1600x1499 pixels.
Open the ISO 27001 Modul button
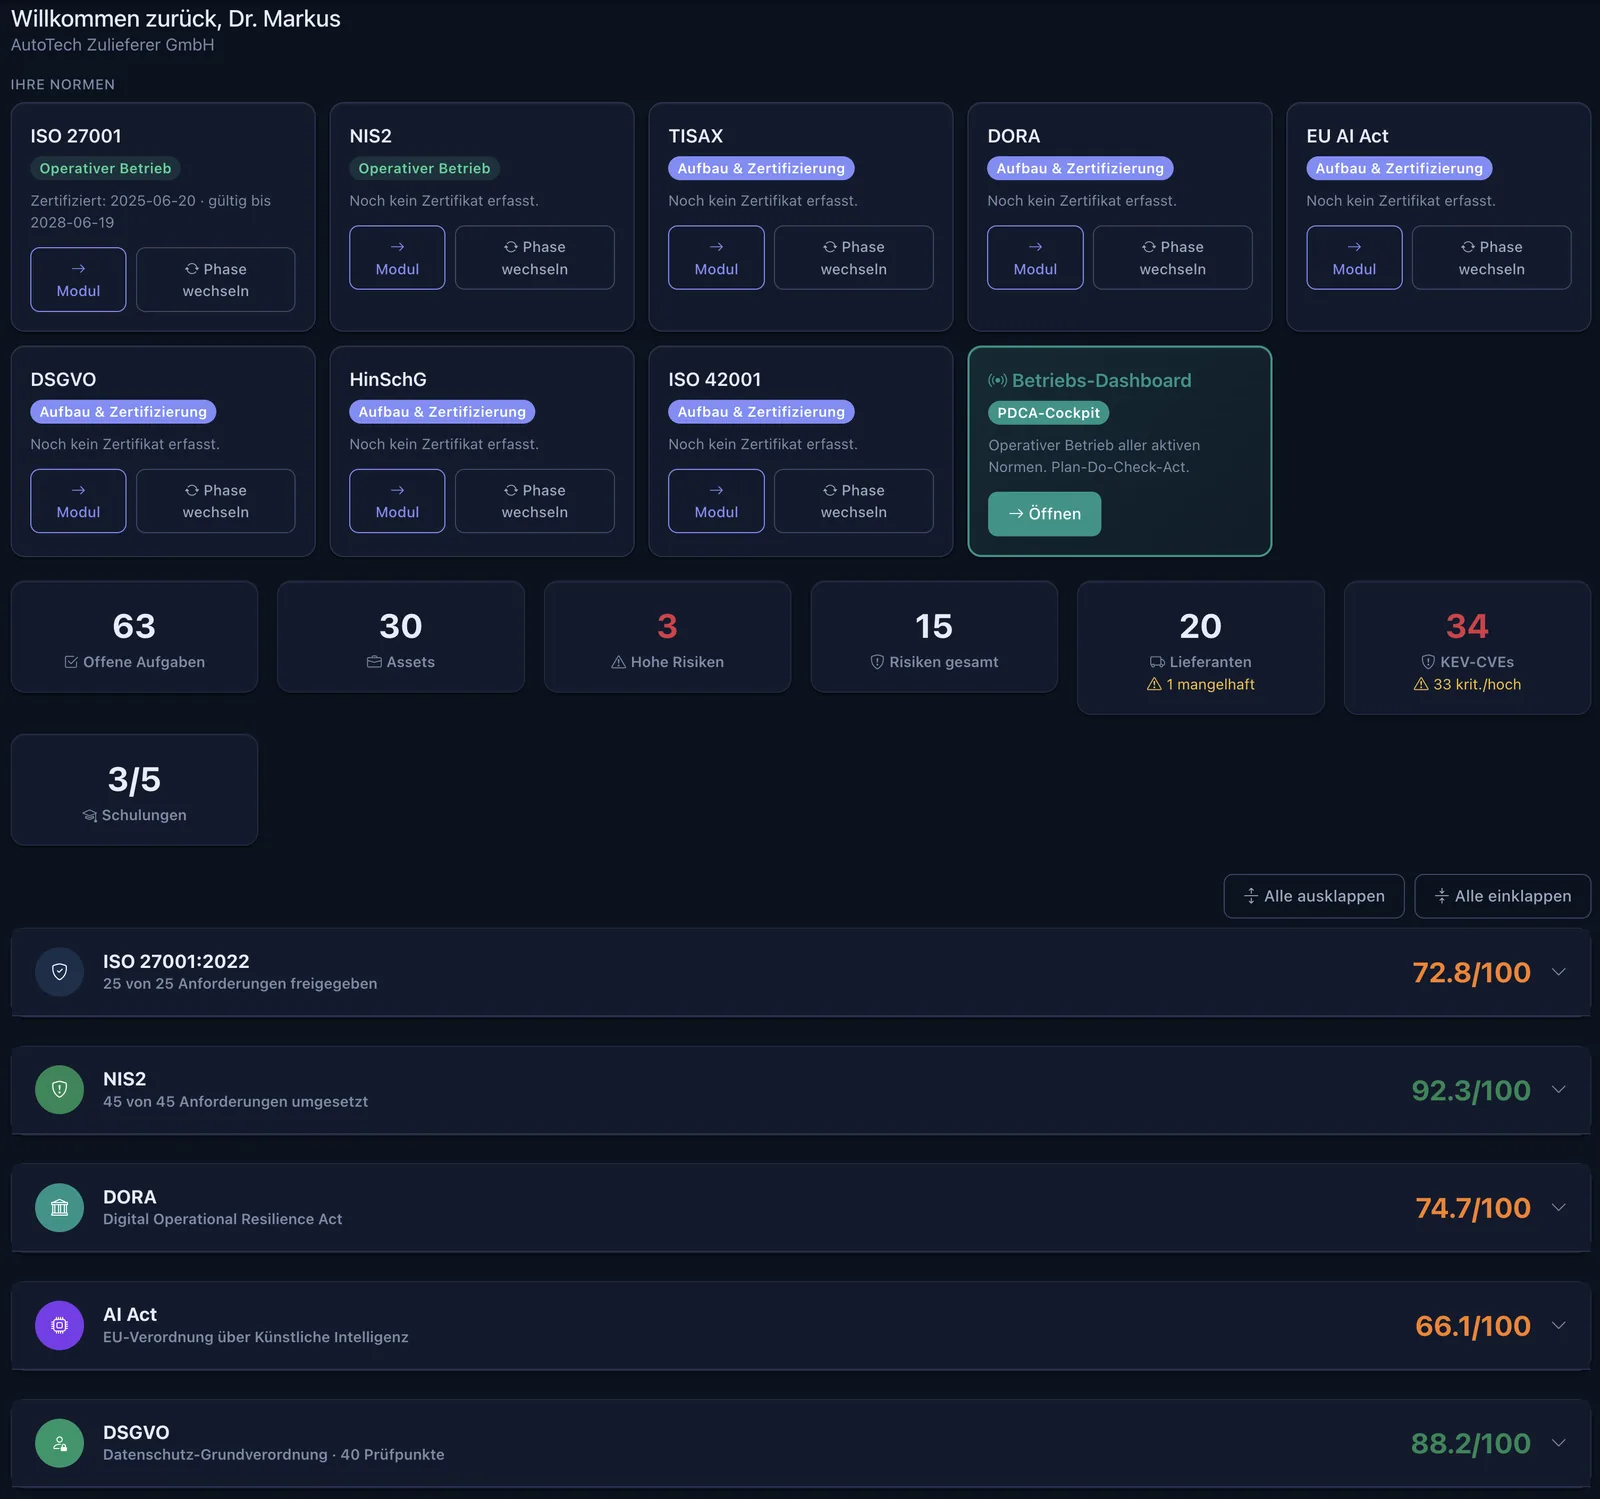(x=78, y=279)
